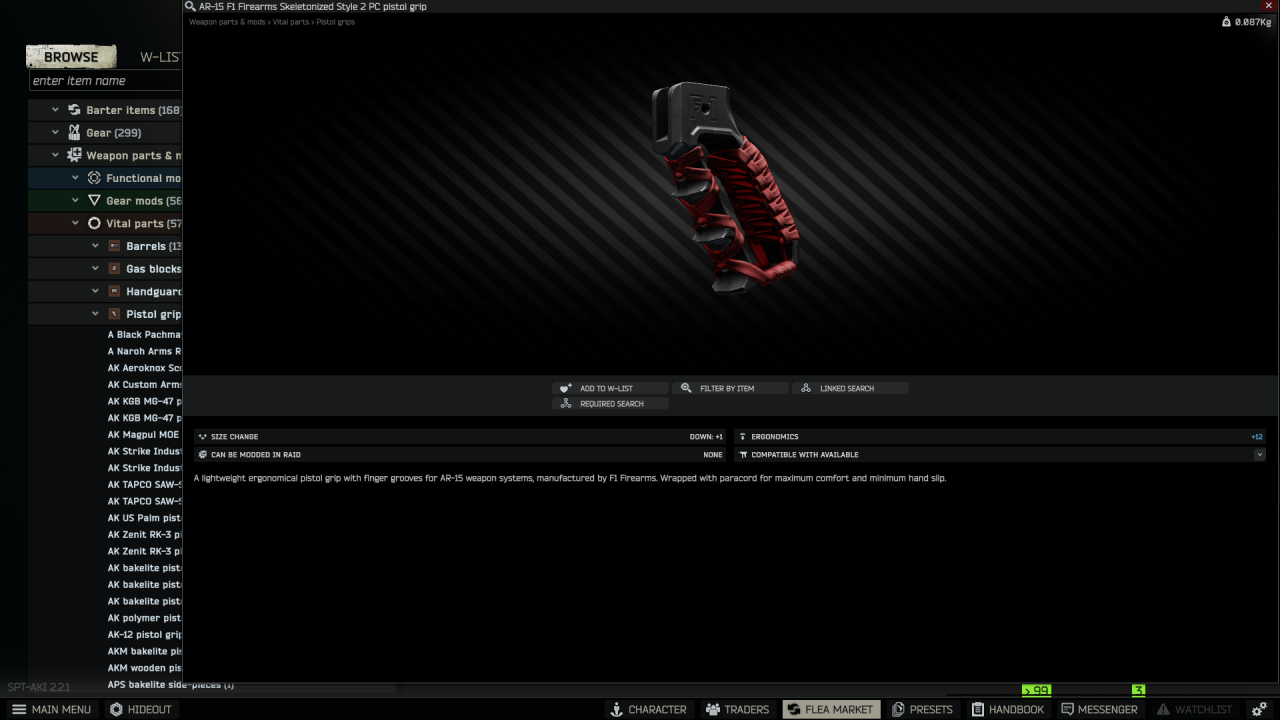This screenshot has height=720, width=1280.
Task: Click the Ergonomics stat icon
Action: pos(743,437)
